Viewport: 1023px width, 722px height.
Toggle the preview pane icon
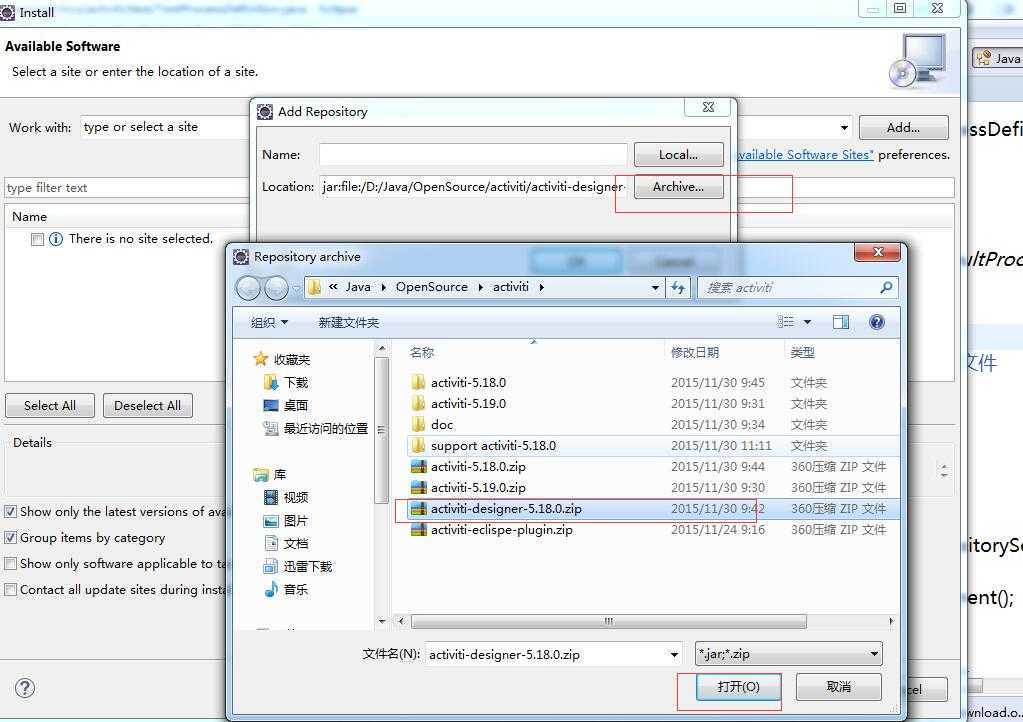[x=840, y=322]
